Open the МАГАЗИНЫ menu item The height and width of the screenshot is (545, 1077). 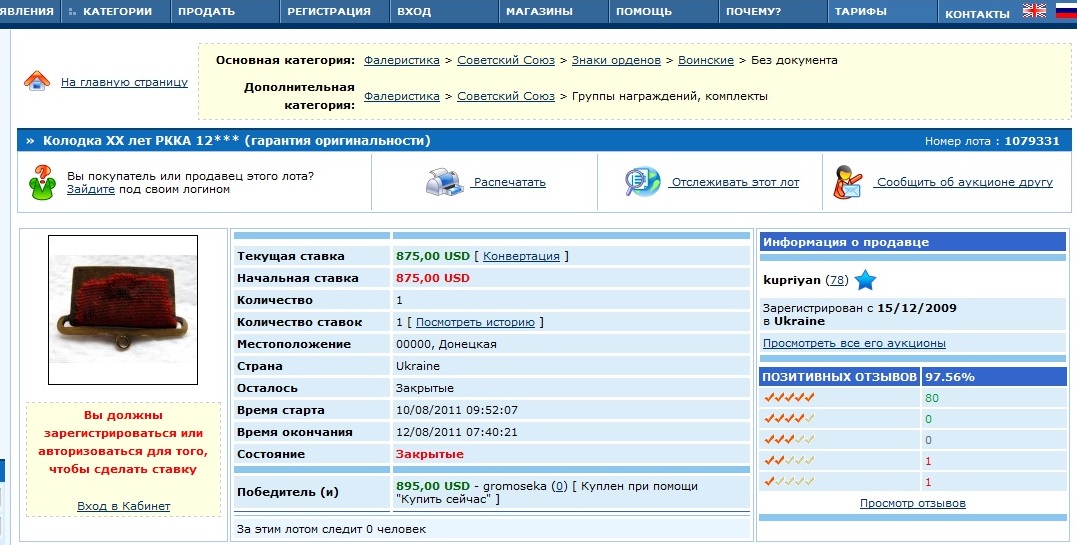coord(539,12)
